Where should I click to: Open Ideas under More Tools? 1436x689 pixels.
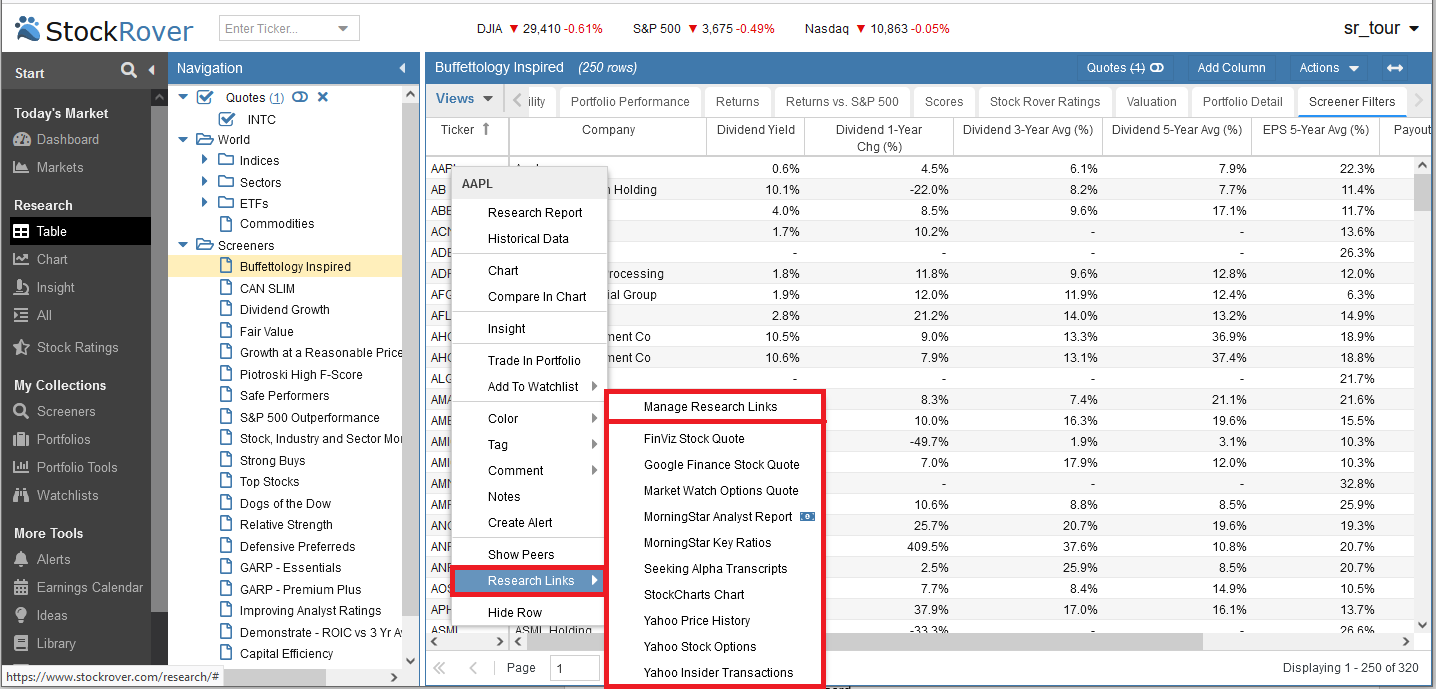(52, 615)
